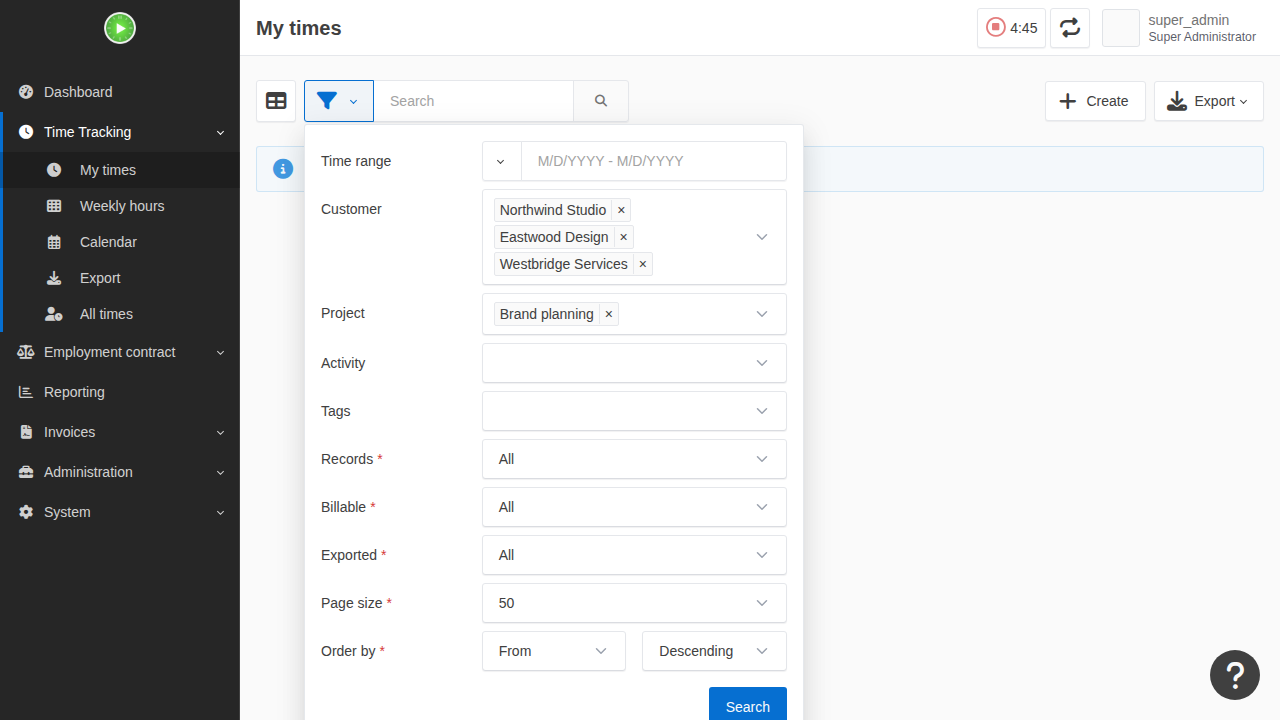Open Weekly hours in sidebar
The height and width of the screenshot is (720, 1280).
click(x=120, y=206)
